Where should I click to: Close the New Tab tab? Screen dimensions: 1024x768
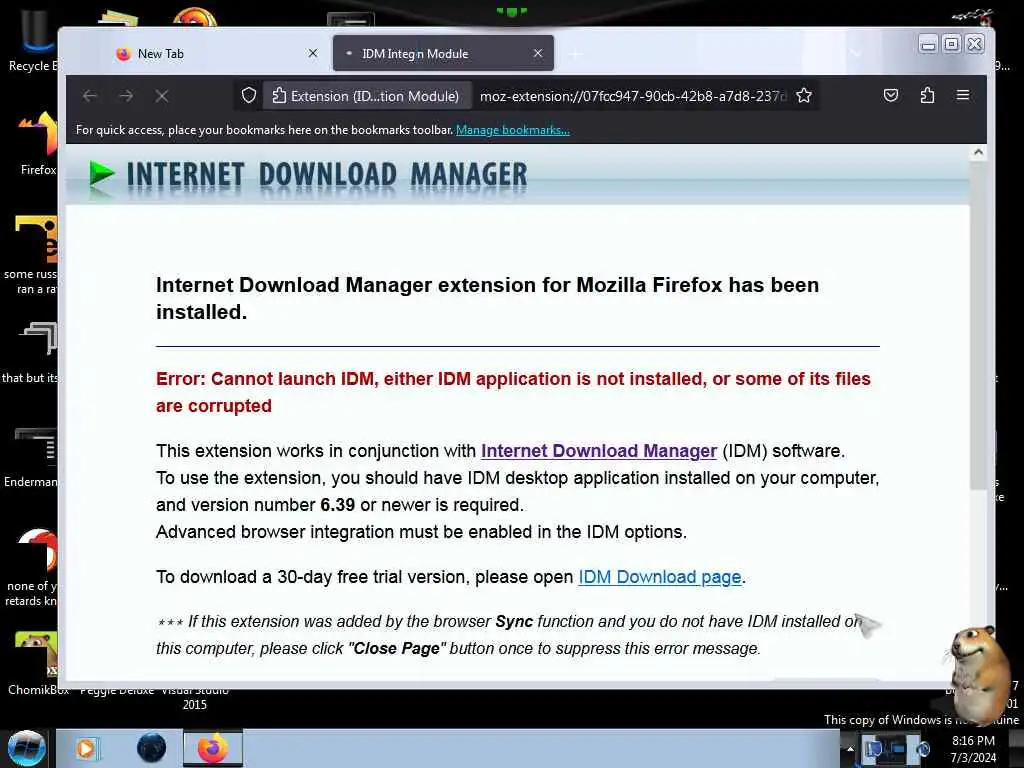pos(313,54)
